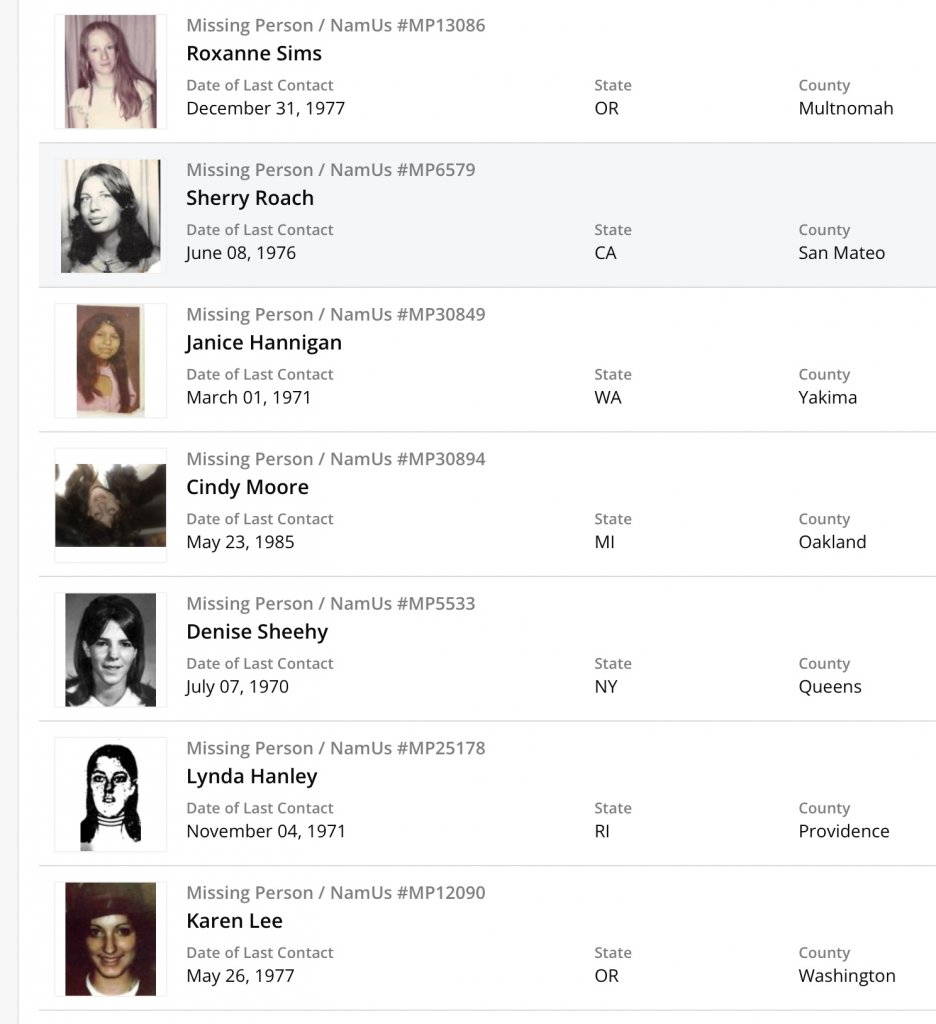Open the Cindy Moore record image

[110, 505]
